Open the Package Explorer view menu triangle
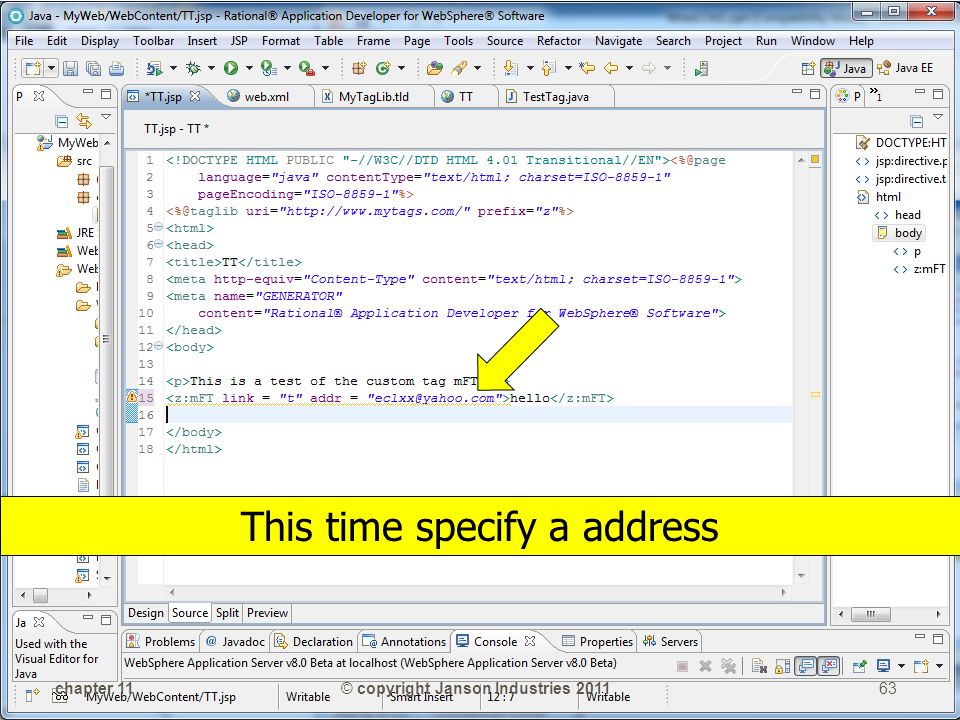 [x=106, y=116]
